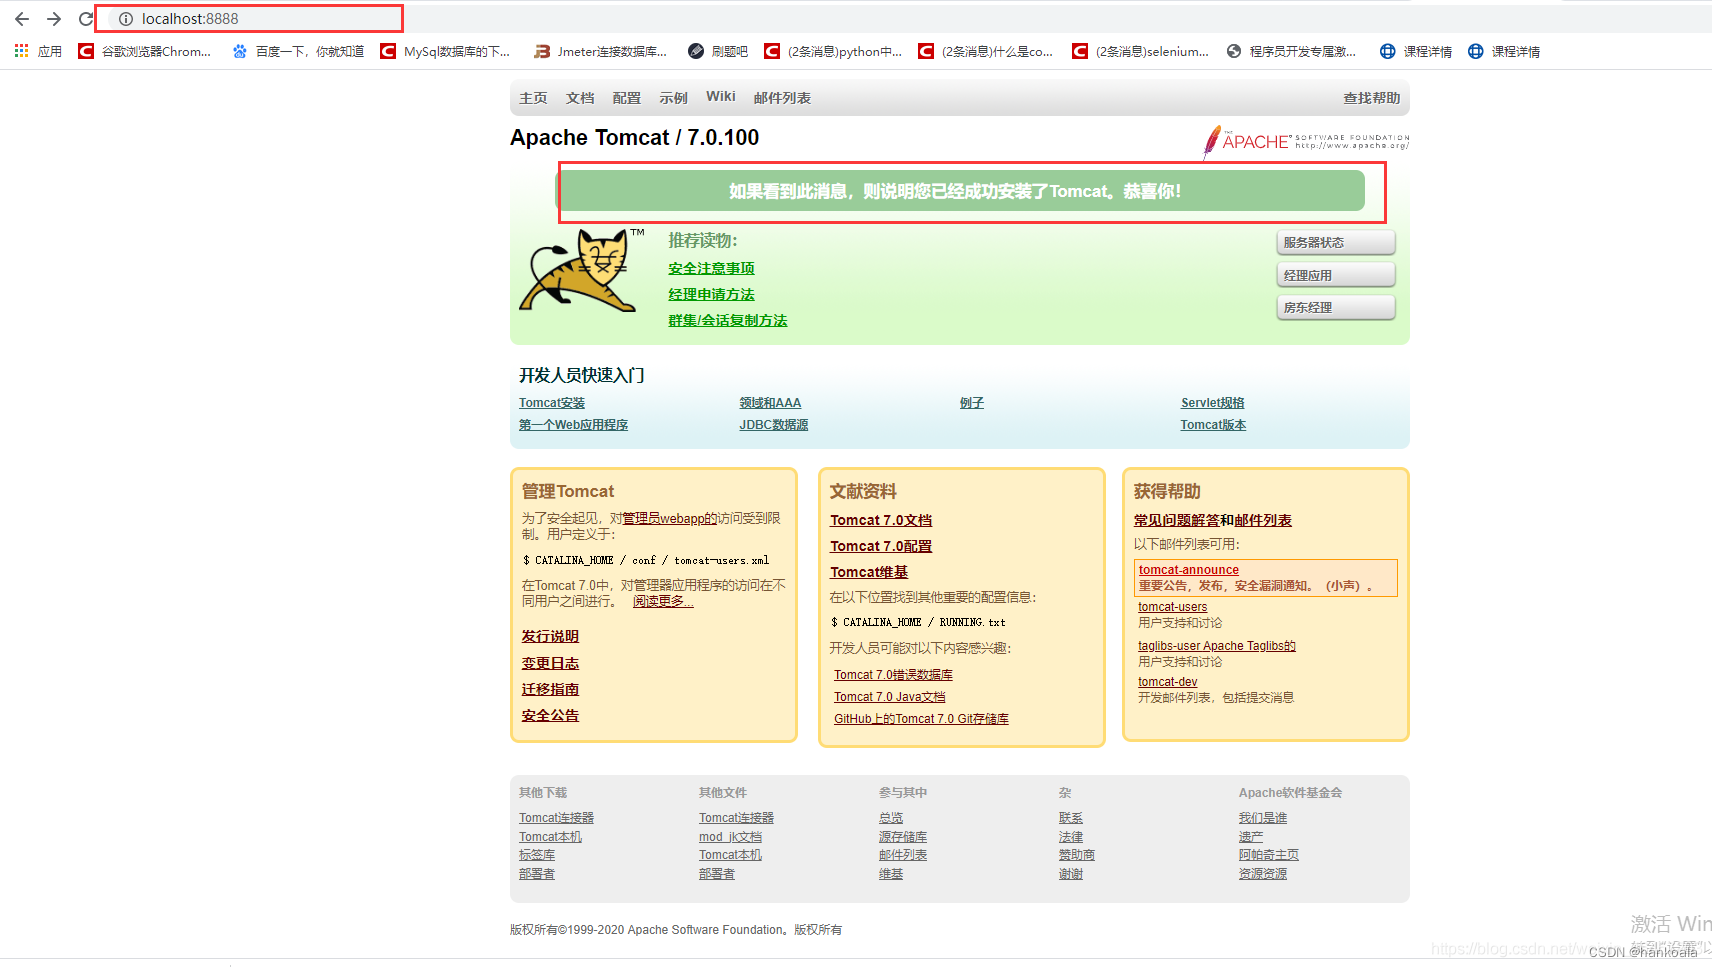This screenshot has height=967, width=1712.
Task: Open the Wiki navigation item
Action: 721,96
